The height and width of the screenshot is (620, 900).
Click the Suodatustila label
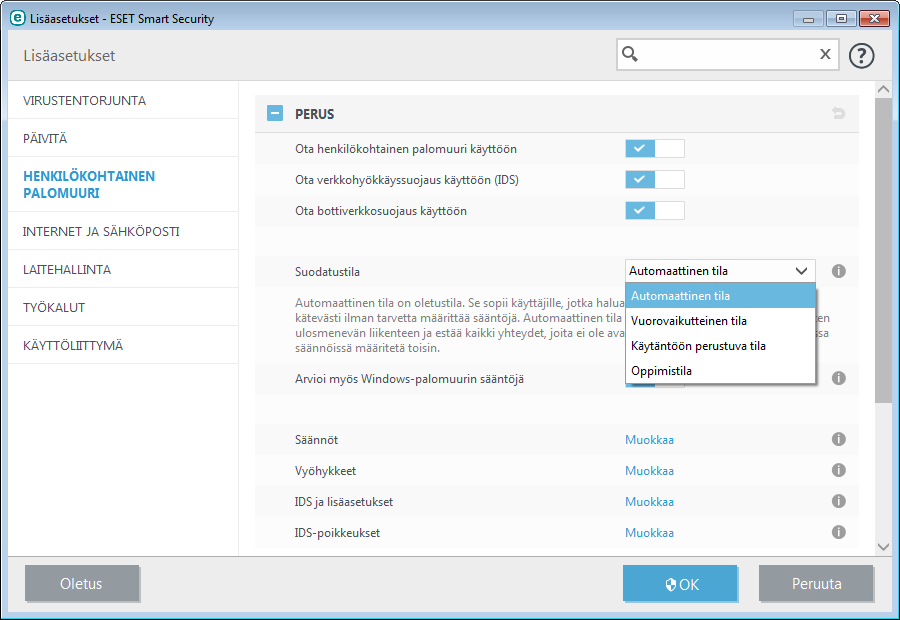click(x=327, y=272)
